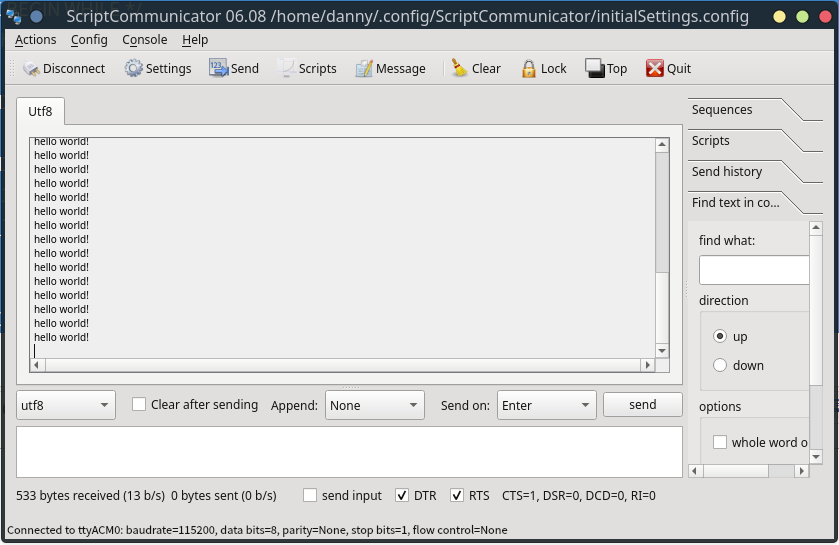This screenshot has width=839, height=545.
Task: Click console horizontal scrollbar right arrow
Action: [648, 365]
